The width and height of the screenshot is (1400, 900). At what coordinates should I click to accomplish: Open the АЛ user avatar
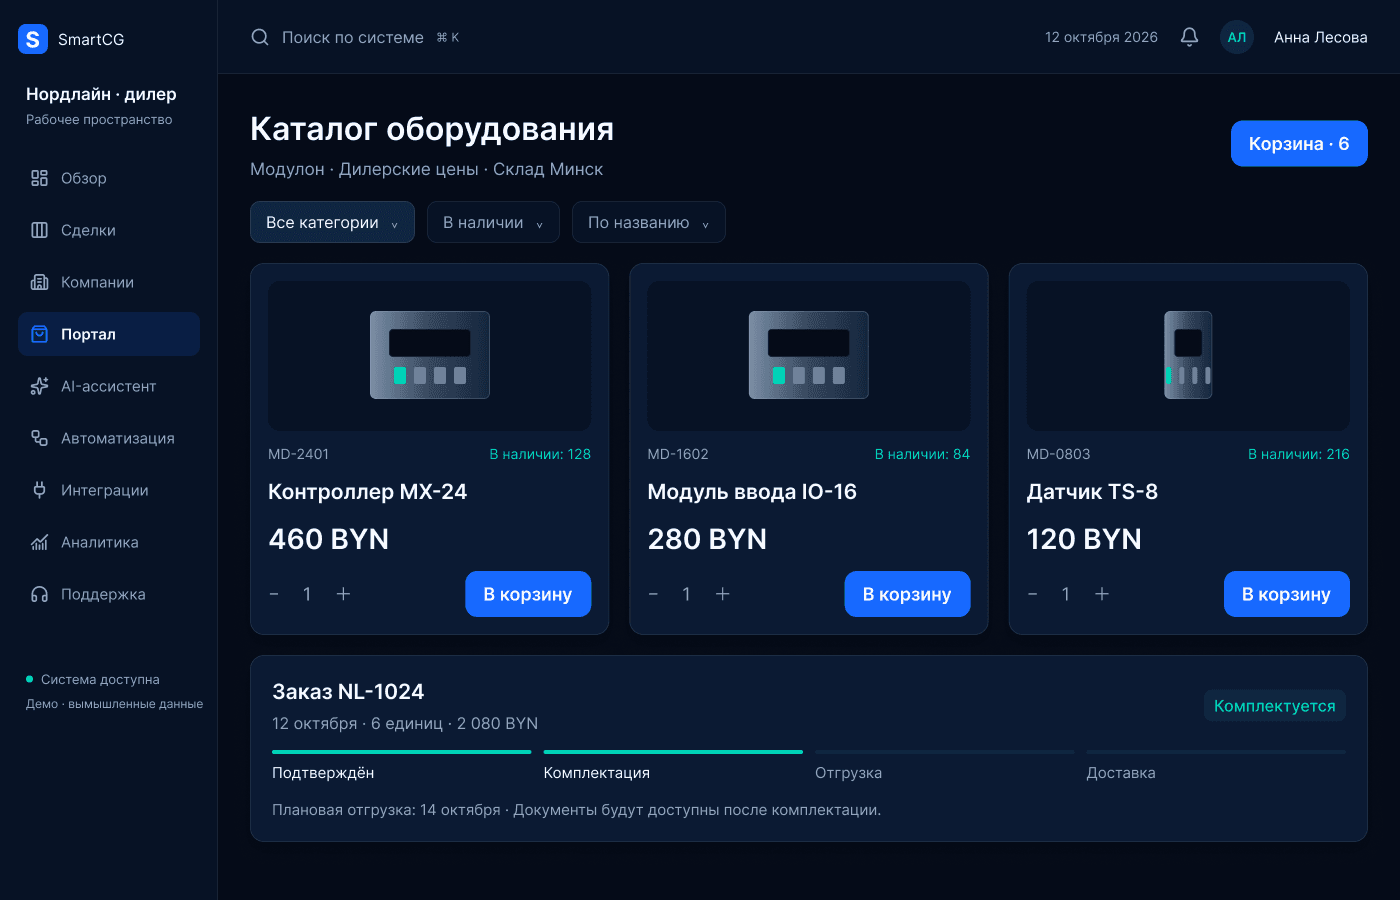(1237, 37)
